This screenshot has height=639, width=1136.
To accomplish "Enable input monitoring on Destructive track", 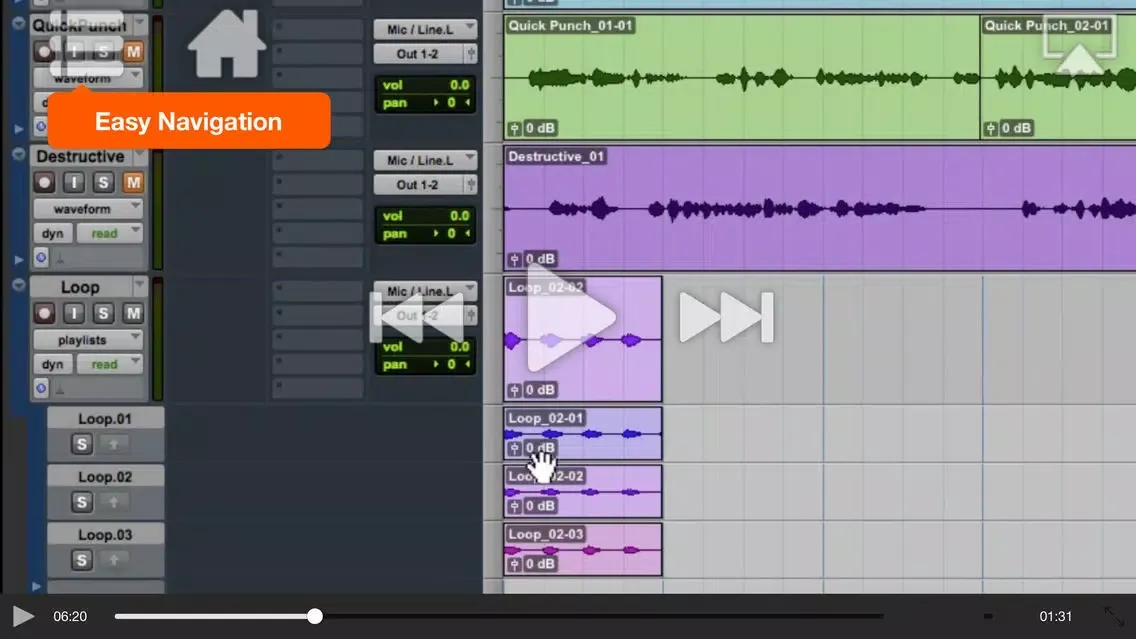I will click(x=73, y=183).
